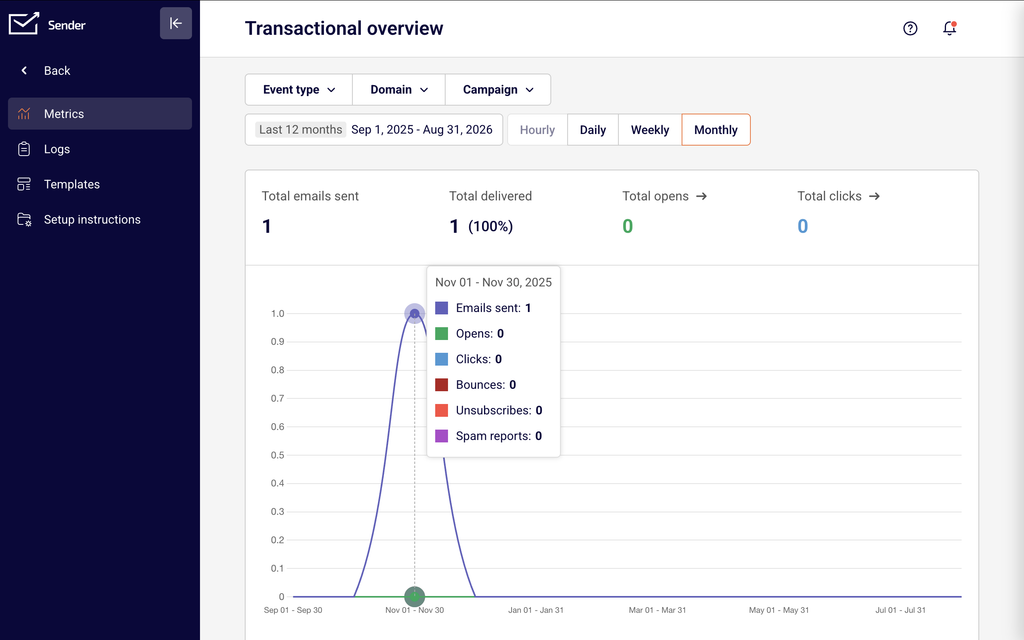Click the Mar 01 - Mar 31 axis label
This screenshot has width=1024, height=640.
[x=657, y=610]
